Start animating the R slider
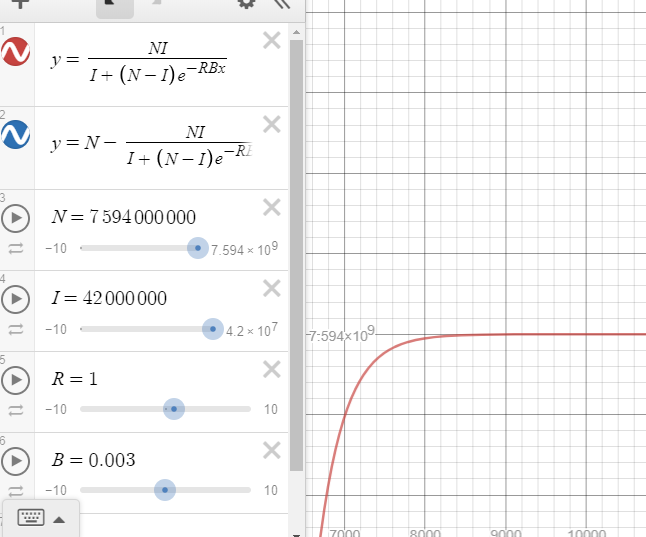The image size is (646, 537). (15, 380)
